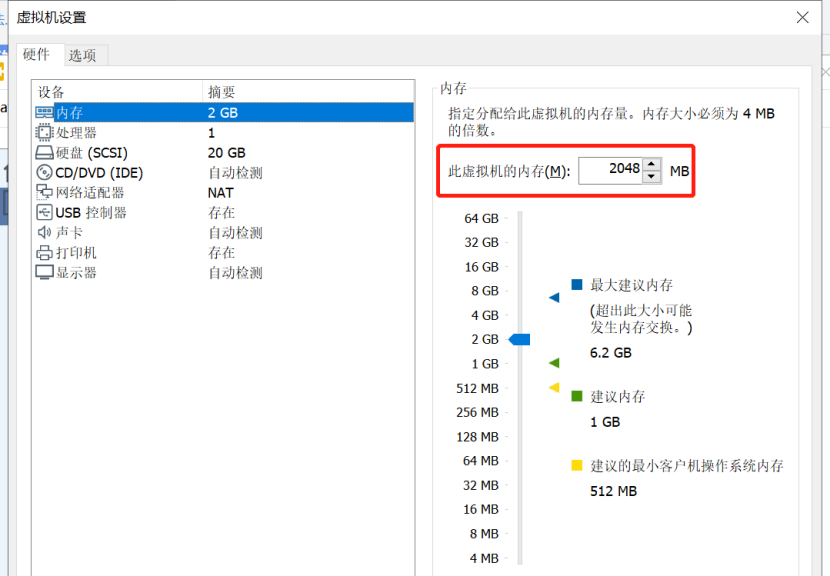Click the yellow 建议的最小客户机操作系统内存 legend square

[x=577, y=465]
